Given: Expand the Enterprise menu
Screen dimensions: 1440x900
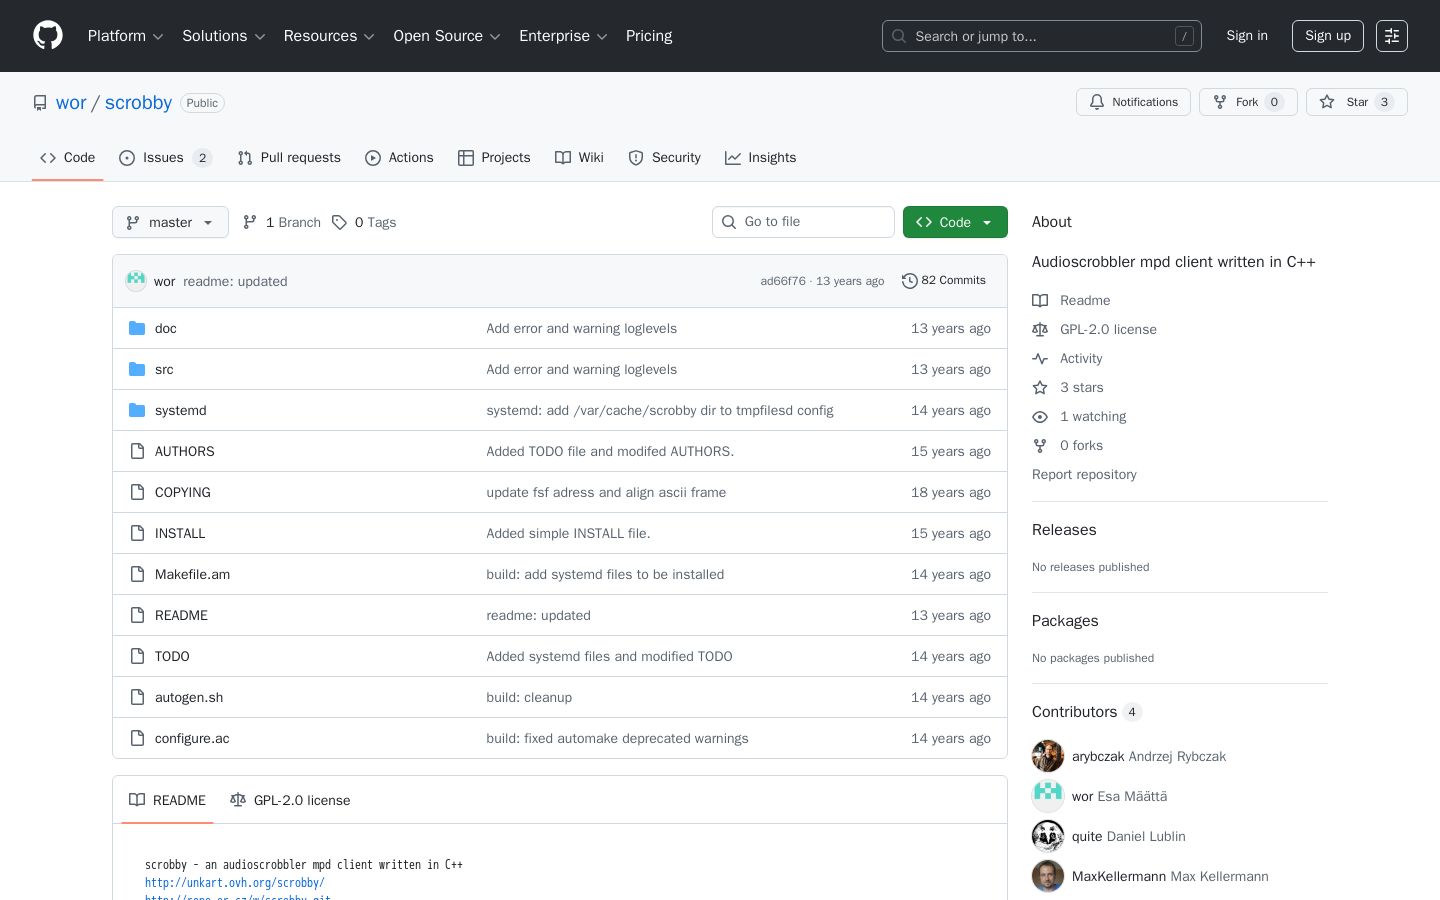Looking at the screenshot, I should point(563,36).
